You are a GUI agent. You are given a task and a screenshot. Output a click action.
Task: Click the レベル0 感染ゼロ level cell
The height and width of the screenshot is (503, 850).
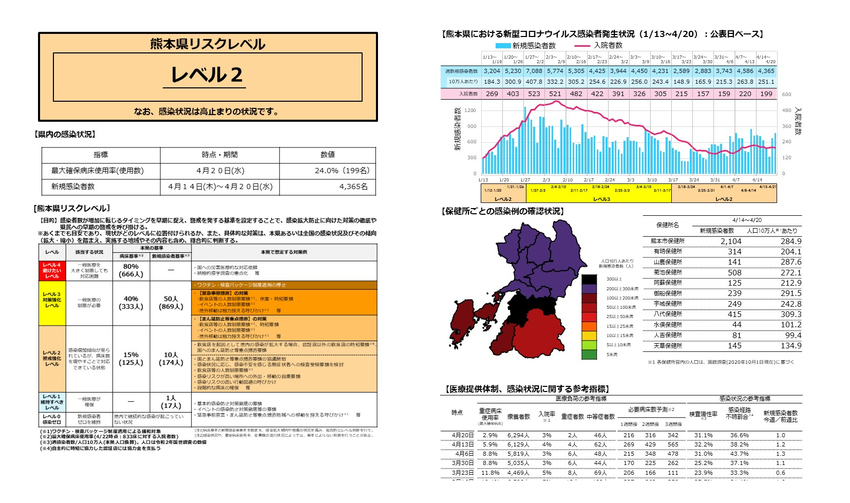pyautogui.click(x=52, y=419)
